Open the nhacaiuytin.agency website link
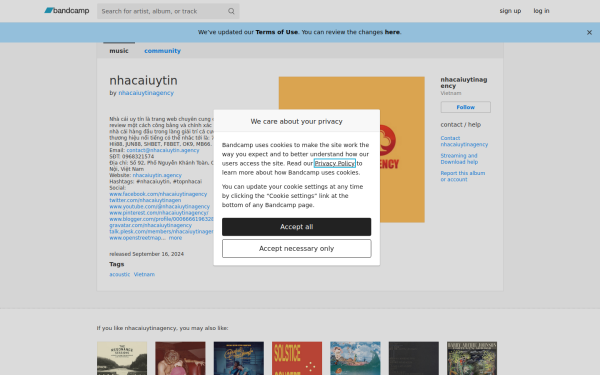 [157, 175]
